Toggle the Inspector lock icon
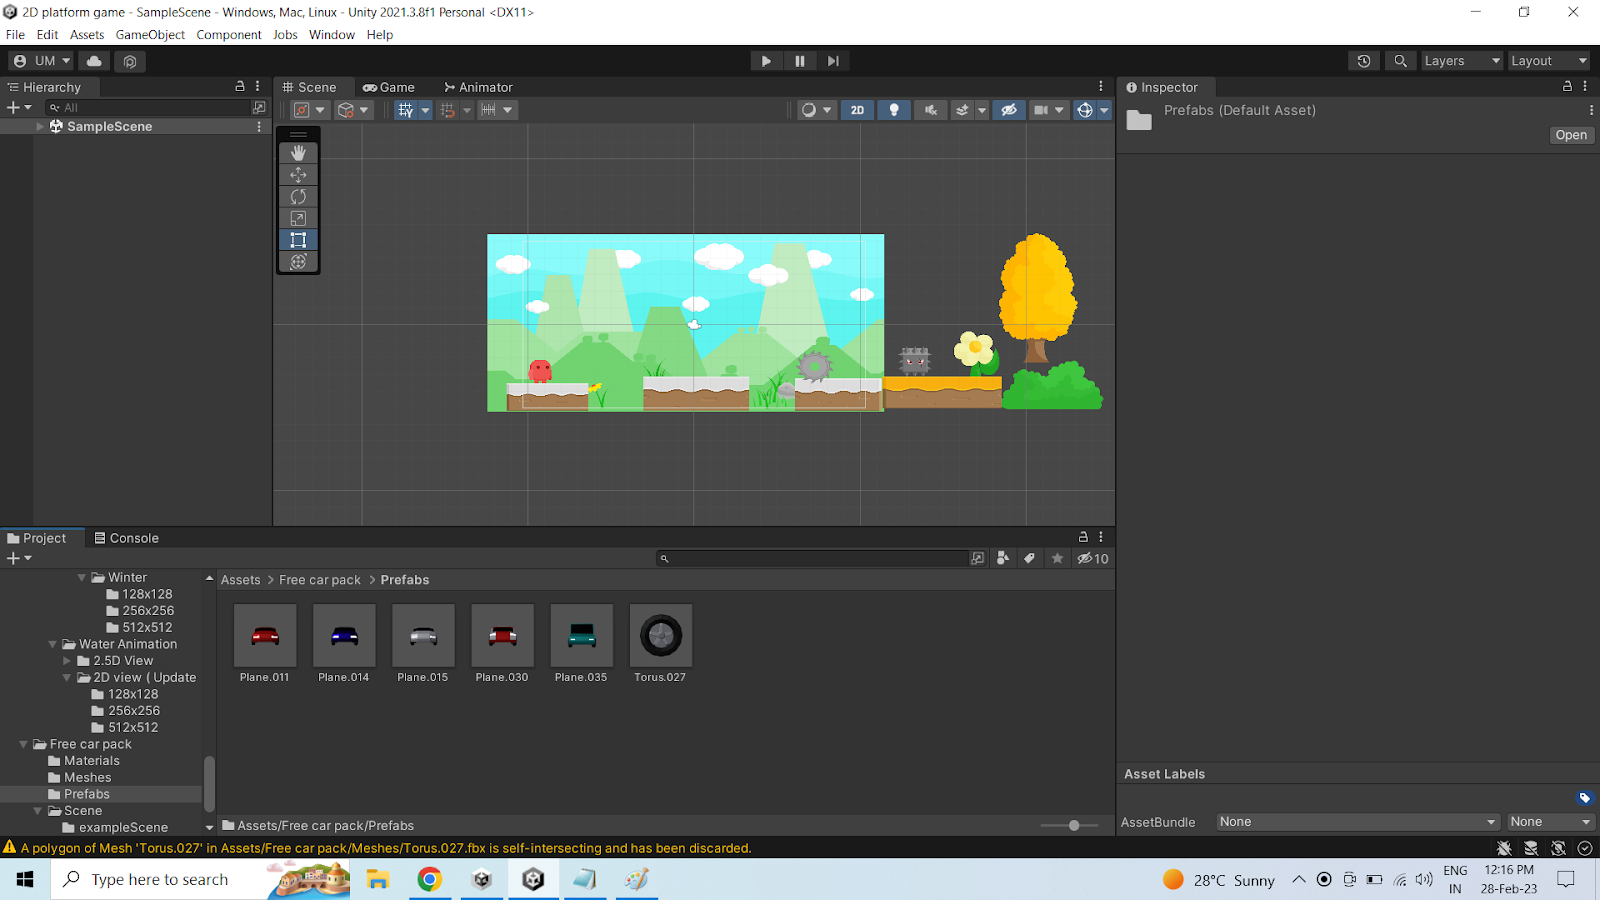Screen dimensions: 1600x900 (x=1567, y=87)
